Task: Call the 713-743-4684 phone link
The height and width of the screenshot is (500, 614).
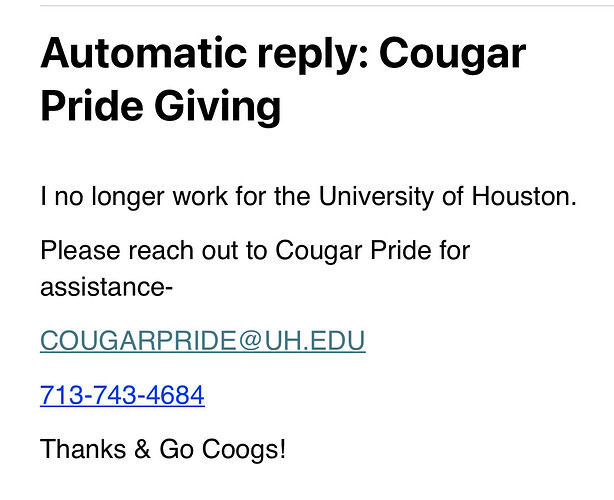Action: [x=122, y=395]
